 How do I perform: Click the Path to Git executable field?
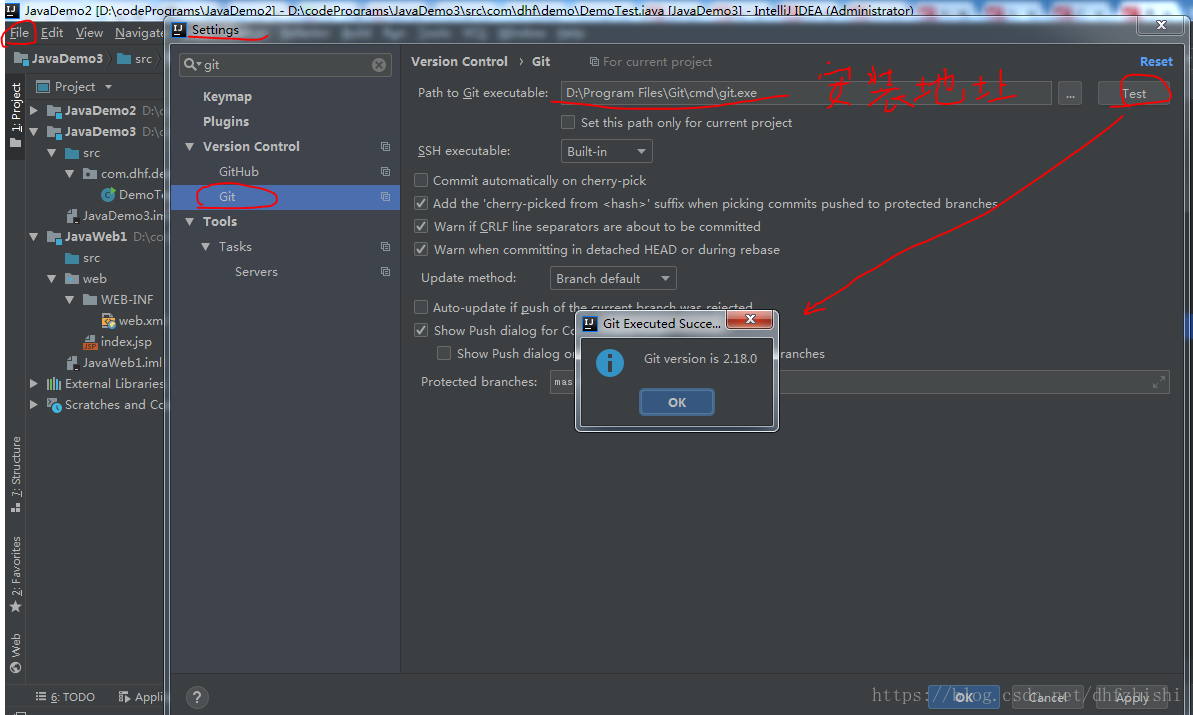(806, 93)
